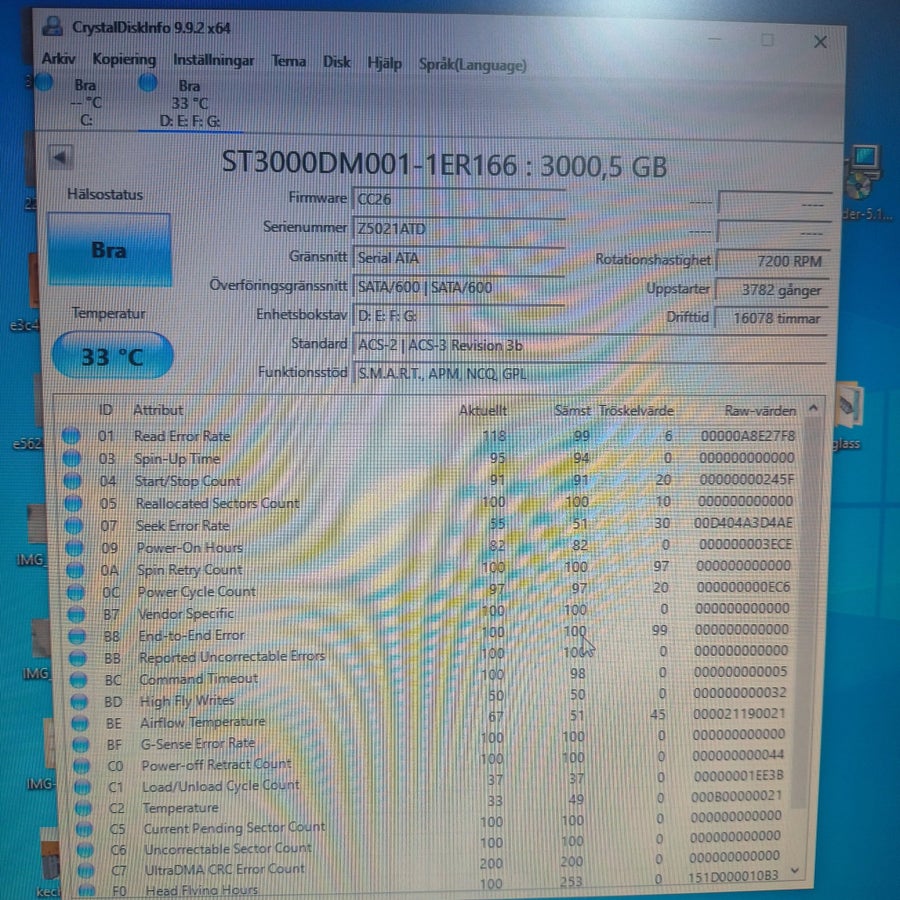Click status icon for Uncorrectable Sector Count
The height and width of the screenshot is (900, 900).
point(86,850)
